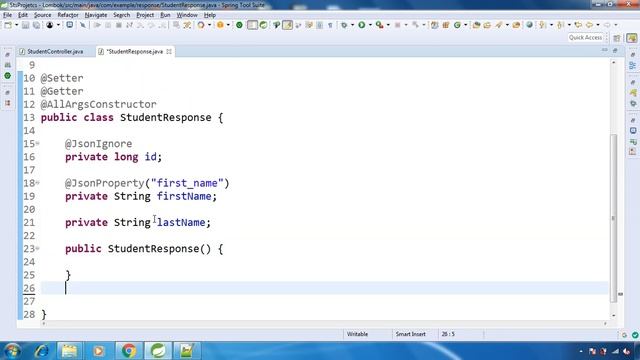
Task: Maximize the editor area
Action: pyautogui.click(x=615, y=51)
